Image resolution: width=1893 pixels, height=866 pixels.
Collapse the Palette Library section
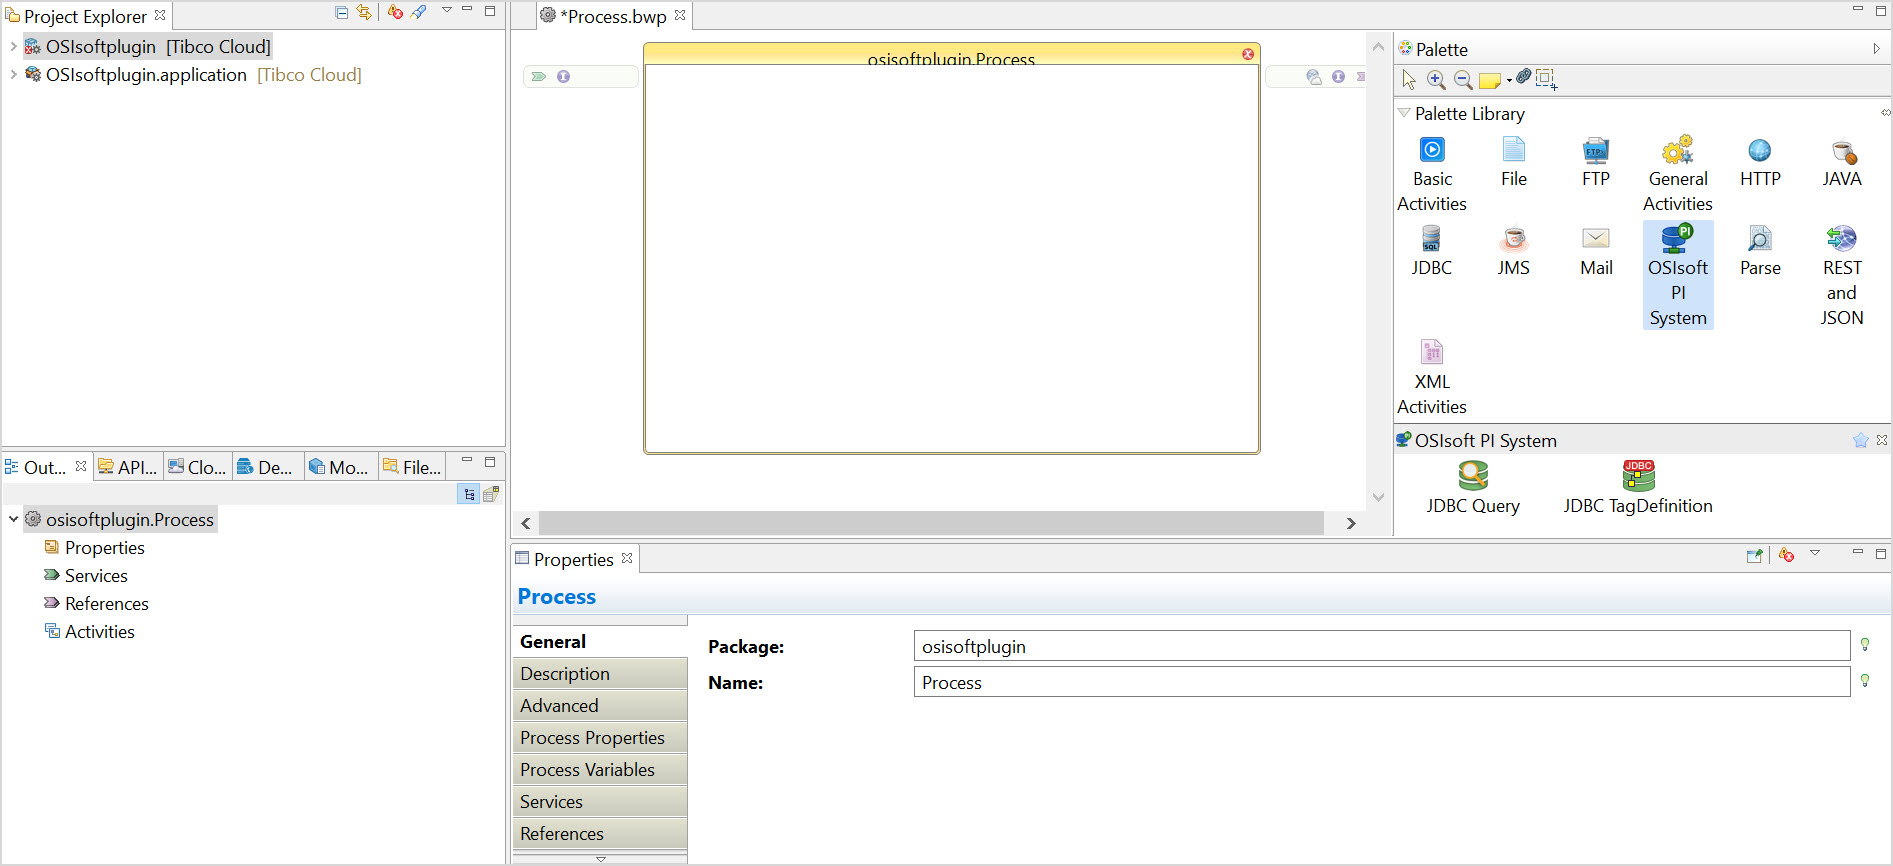(x=1405, y=113)
